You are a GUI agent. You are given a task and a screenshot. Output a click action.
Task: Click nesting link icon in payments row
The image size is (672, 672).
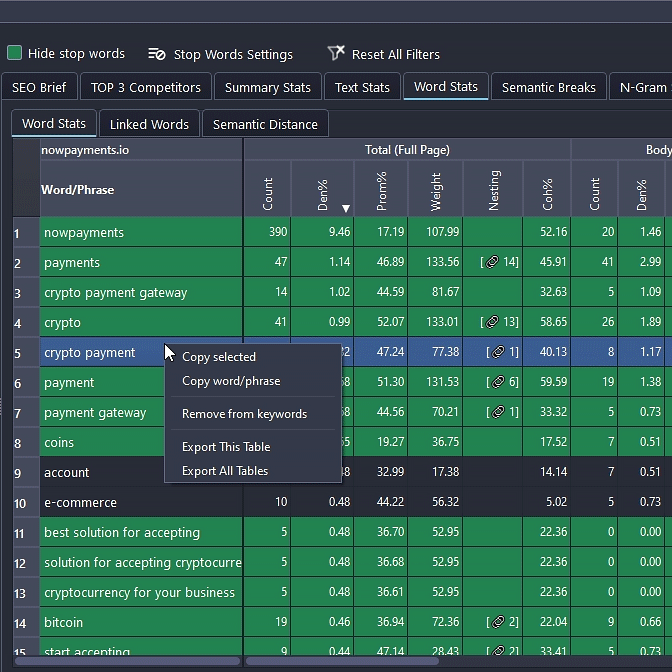click(492, 262)
